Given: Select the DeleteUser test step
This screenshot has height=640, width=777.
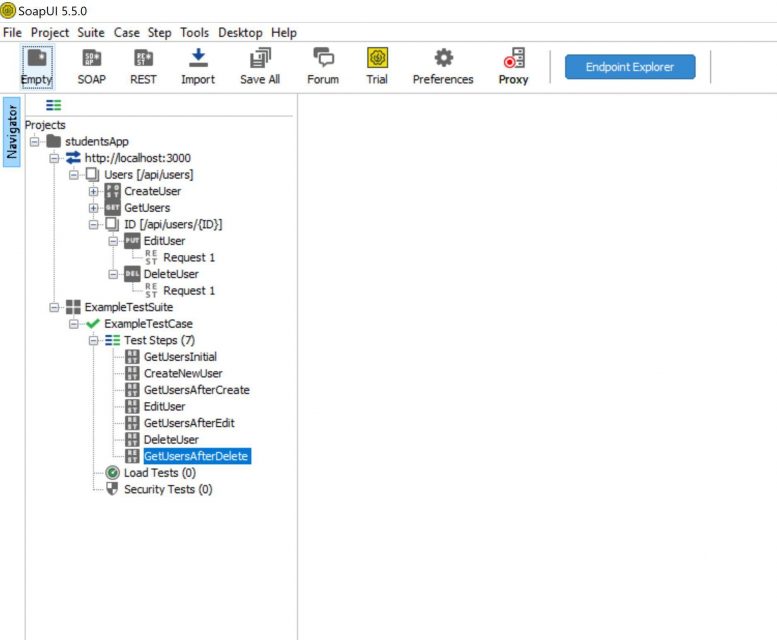Looking at the screenshot, I should (x=171, y=440).
